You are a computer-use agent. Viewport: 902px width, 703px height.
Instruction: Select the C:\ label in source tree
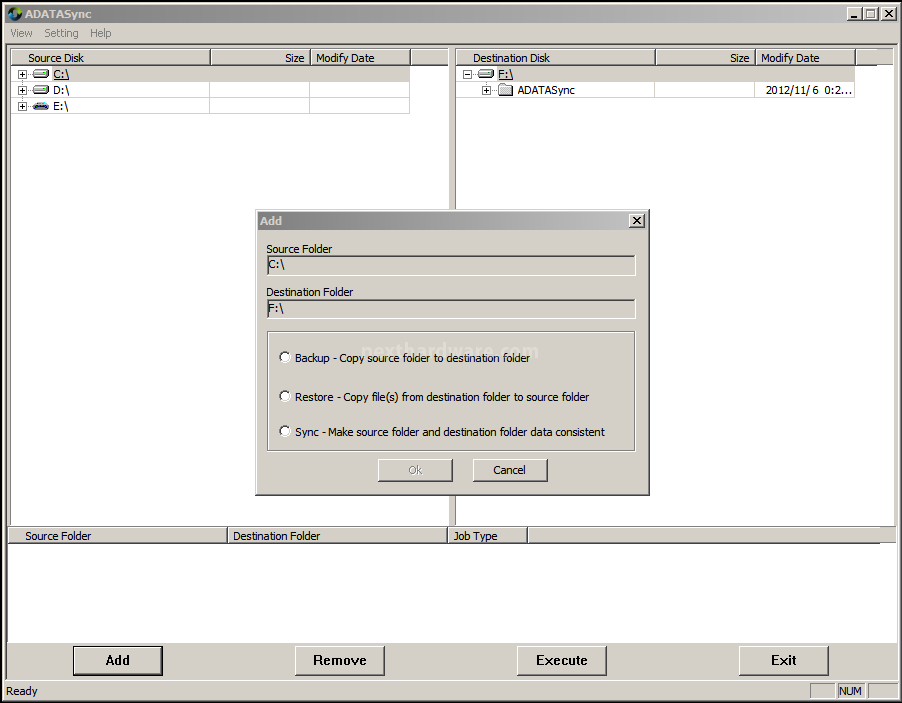pos(61,74)
